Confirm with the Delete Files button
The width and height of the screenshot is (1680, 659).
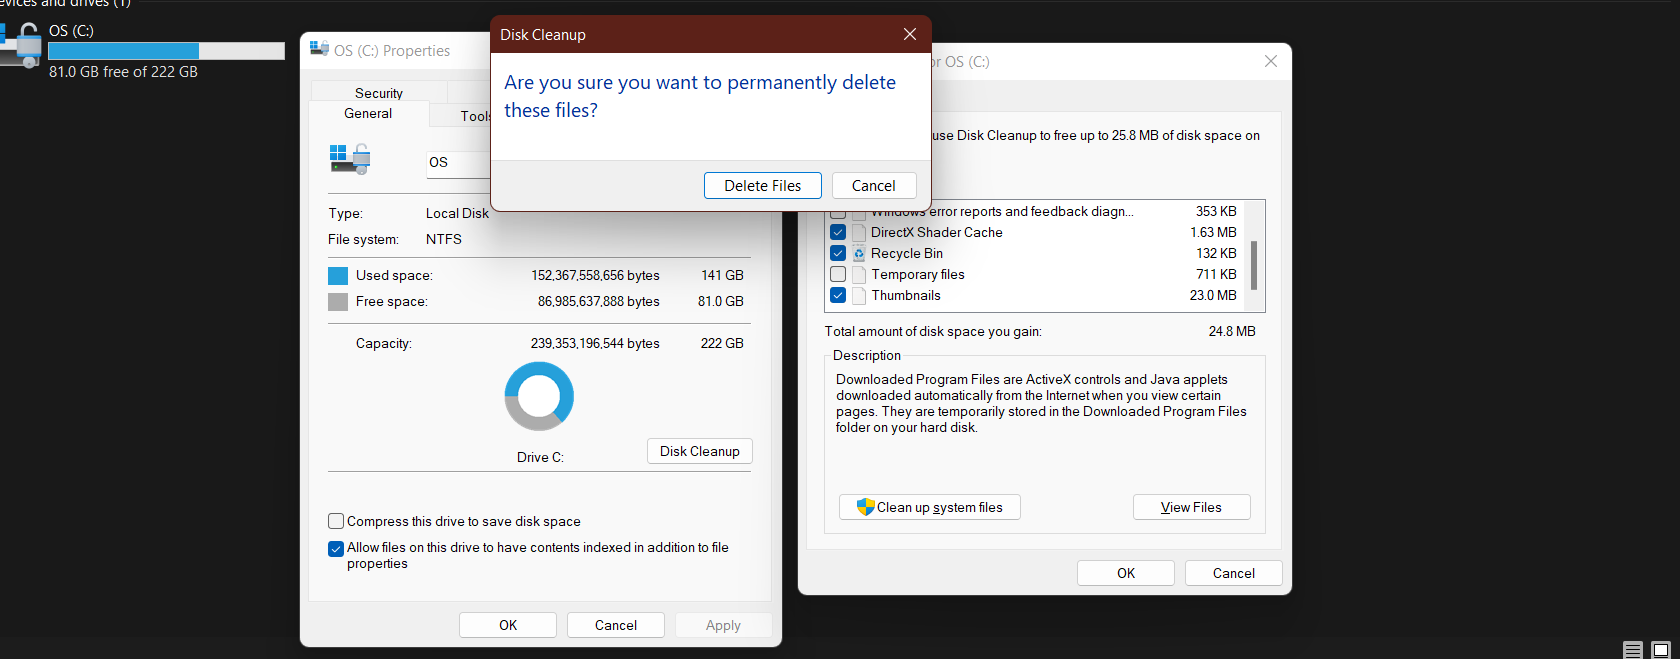click(x=762, y=186)
